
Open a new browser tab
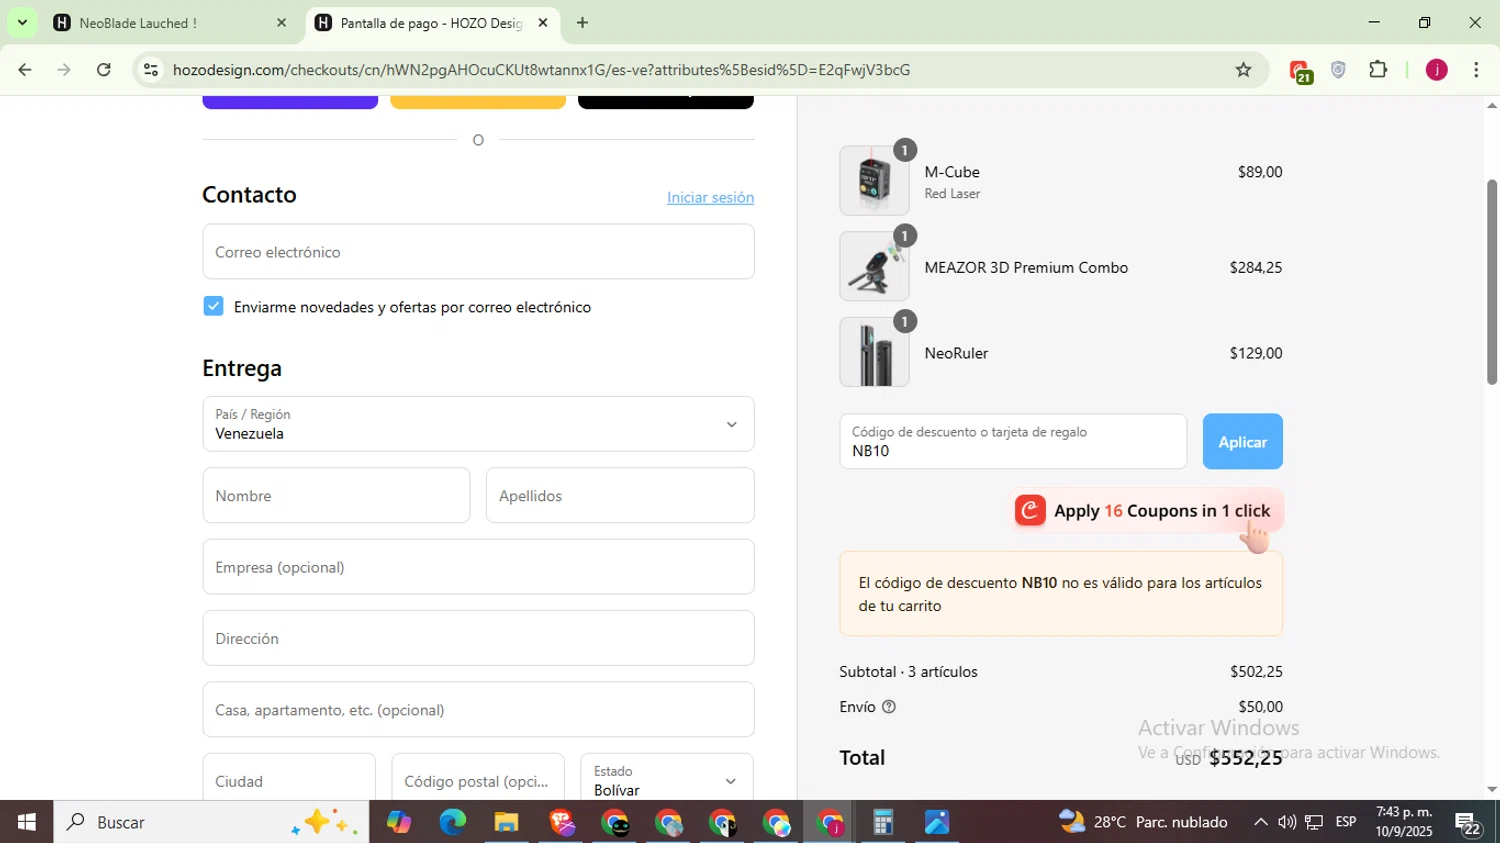(x=582, y=22)
